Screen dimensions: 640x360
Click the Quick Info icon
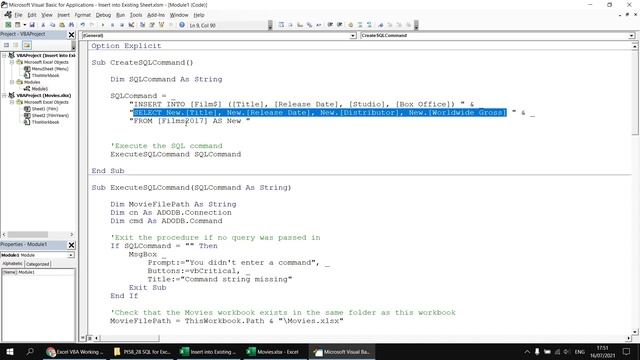pyautogui.click(x=300, y=25)
